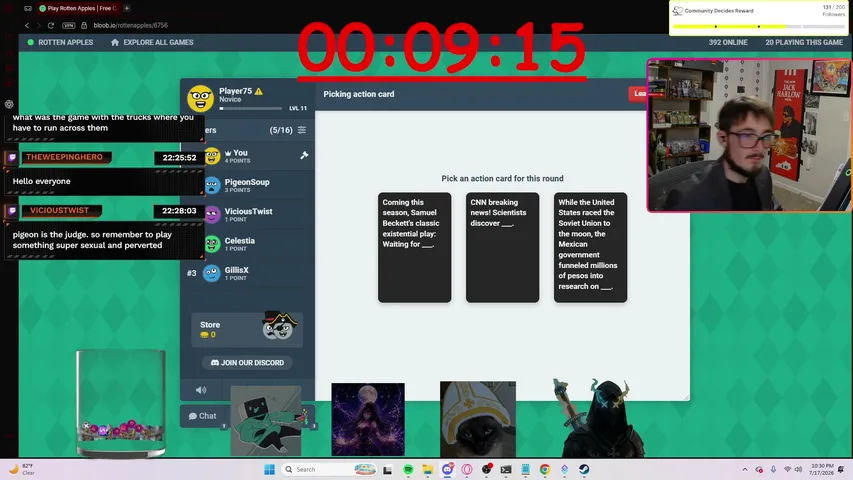Image resolution: width=853 pixels, height=480 pixels.
Task: Click 20 Playing This Game text
Action: point(804,42)
